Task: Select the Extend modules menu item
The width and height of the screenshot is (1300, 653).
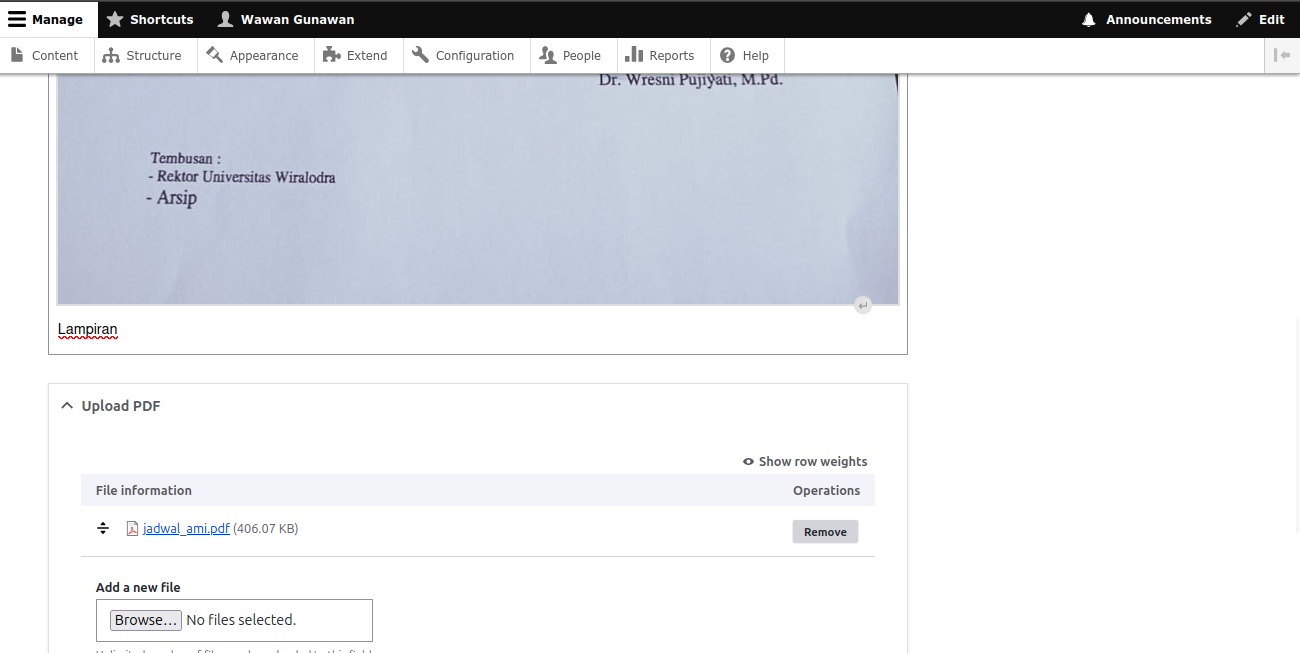Action: pos(356,55)
